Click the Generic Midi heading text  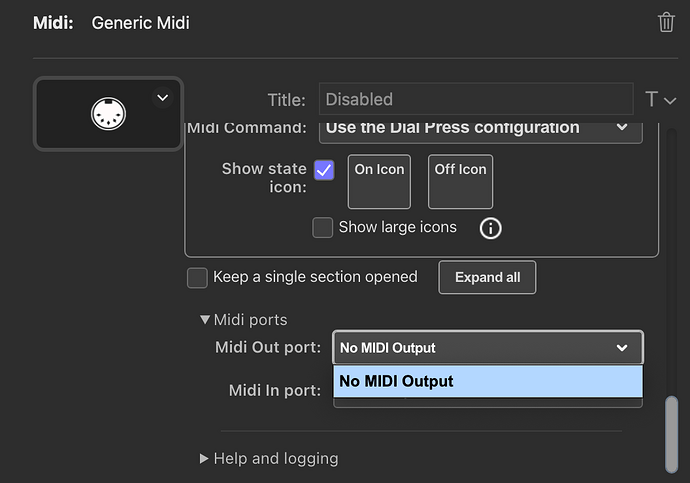[140, 22]
